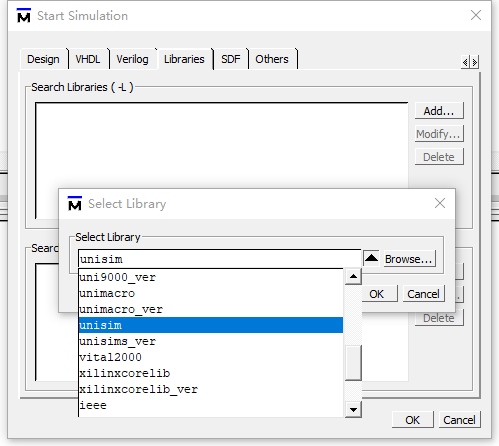Click the list scroll down arrow
Screen dimensions: 499x446
353,409
